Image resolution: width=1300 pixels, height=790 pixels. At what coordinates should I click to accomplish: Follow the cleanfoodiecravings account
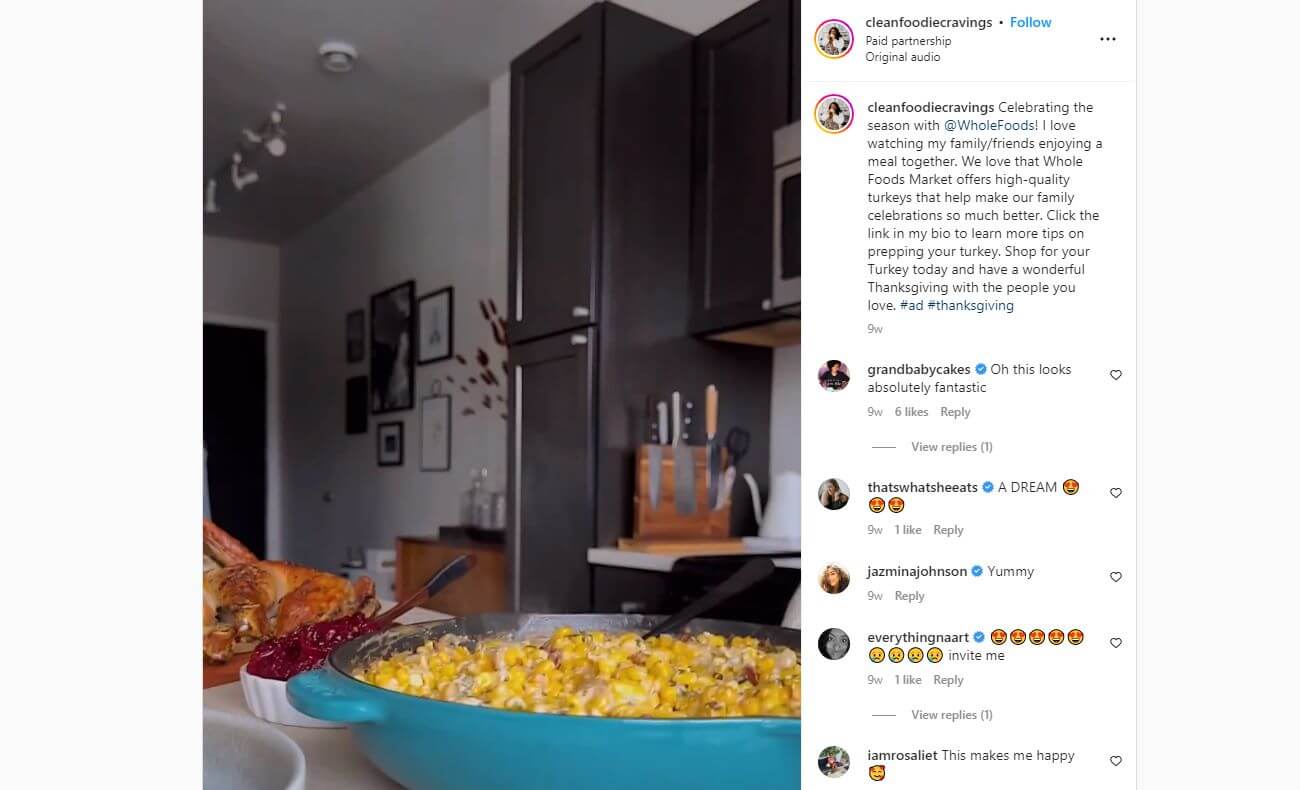coord(1030,22)
